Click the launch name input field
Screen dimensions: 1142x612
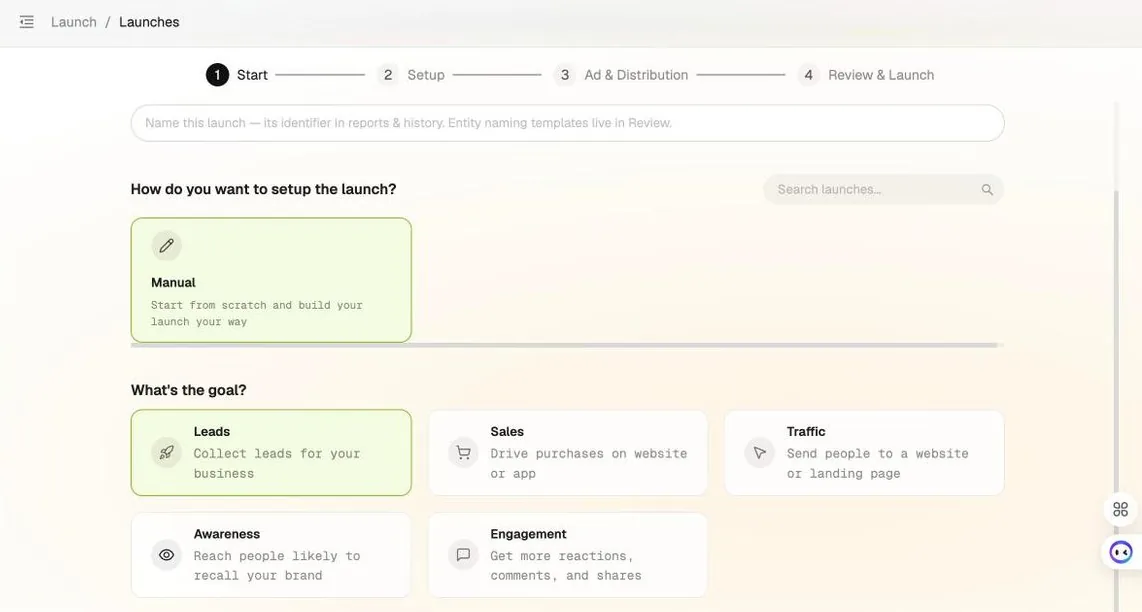pos(567,123)
